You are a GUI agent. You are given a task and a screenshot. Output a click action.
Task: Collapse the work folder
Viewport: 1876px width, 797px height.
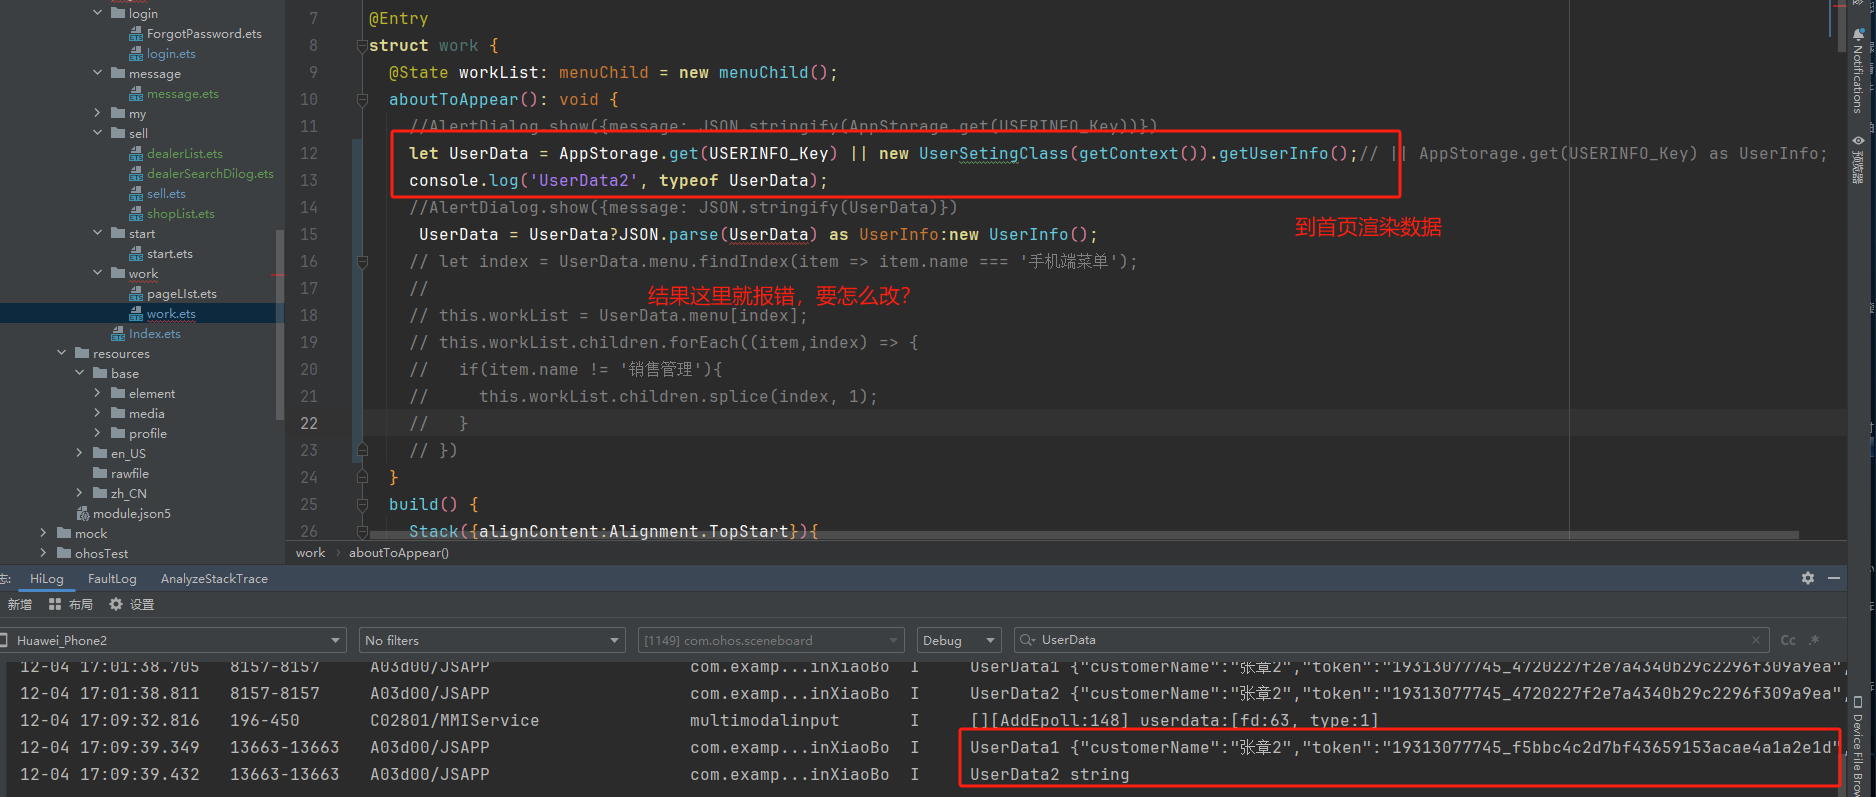point(97,273)
